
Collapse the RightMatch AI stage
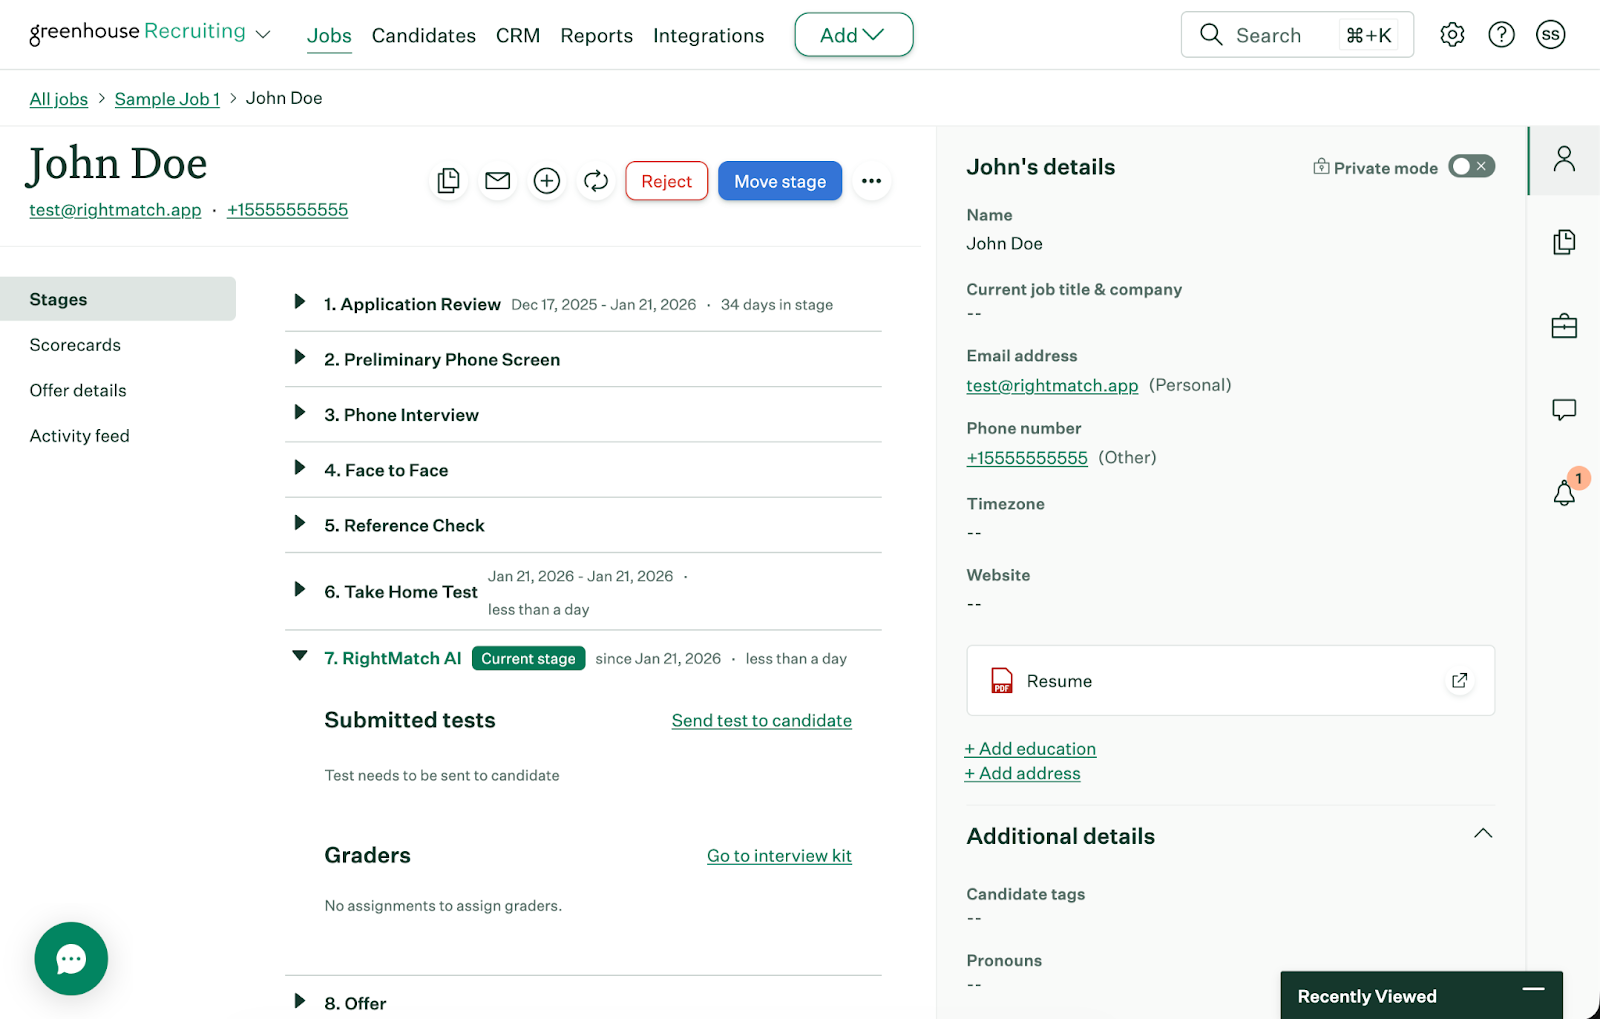[299, 656]
